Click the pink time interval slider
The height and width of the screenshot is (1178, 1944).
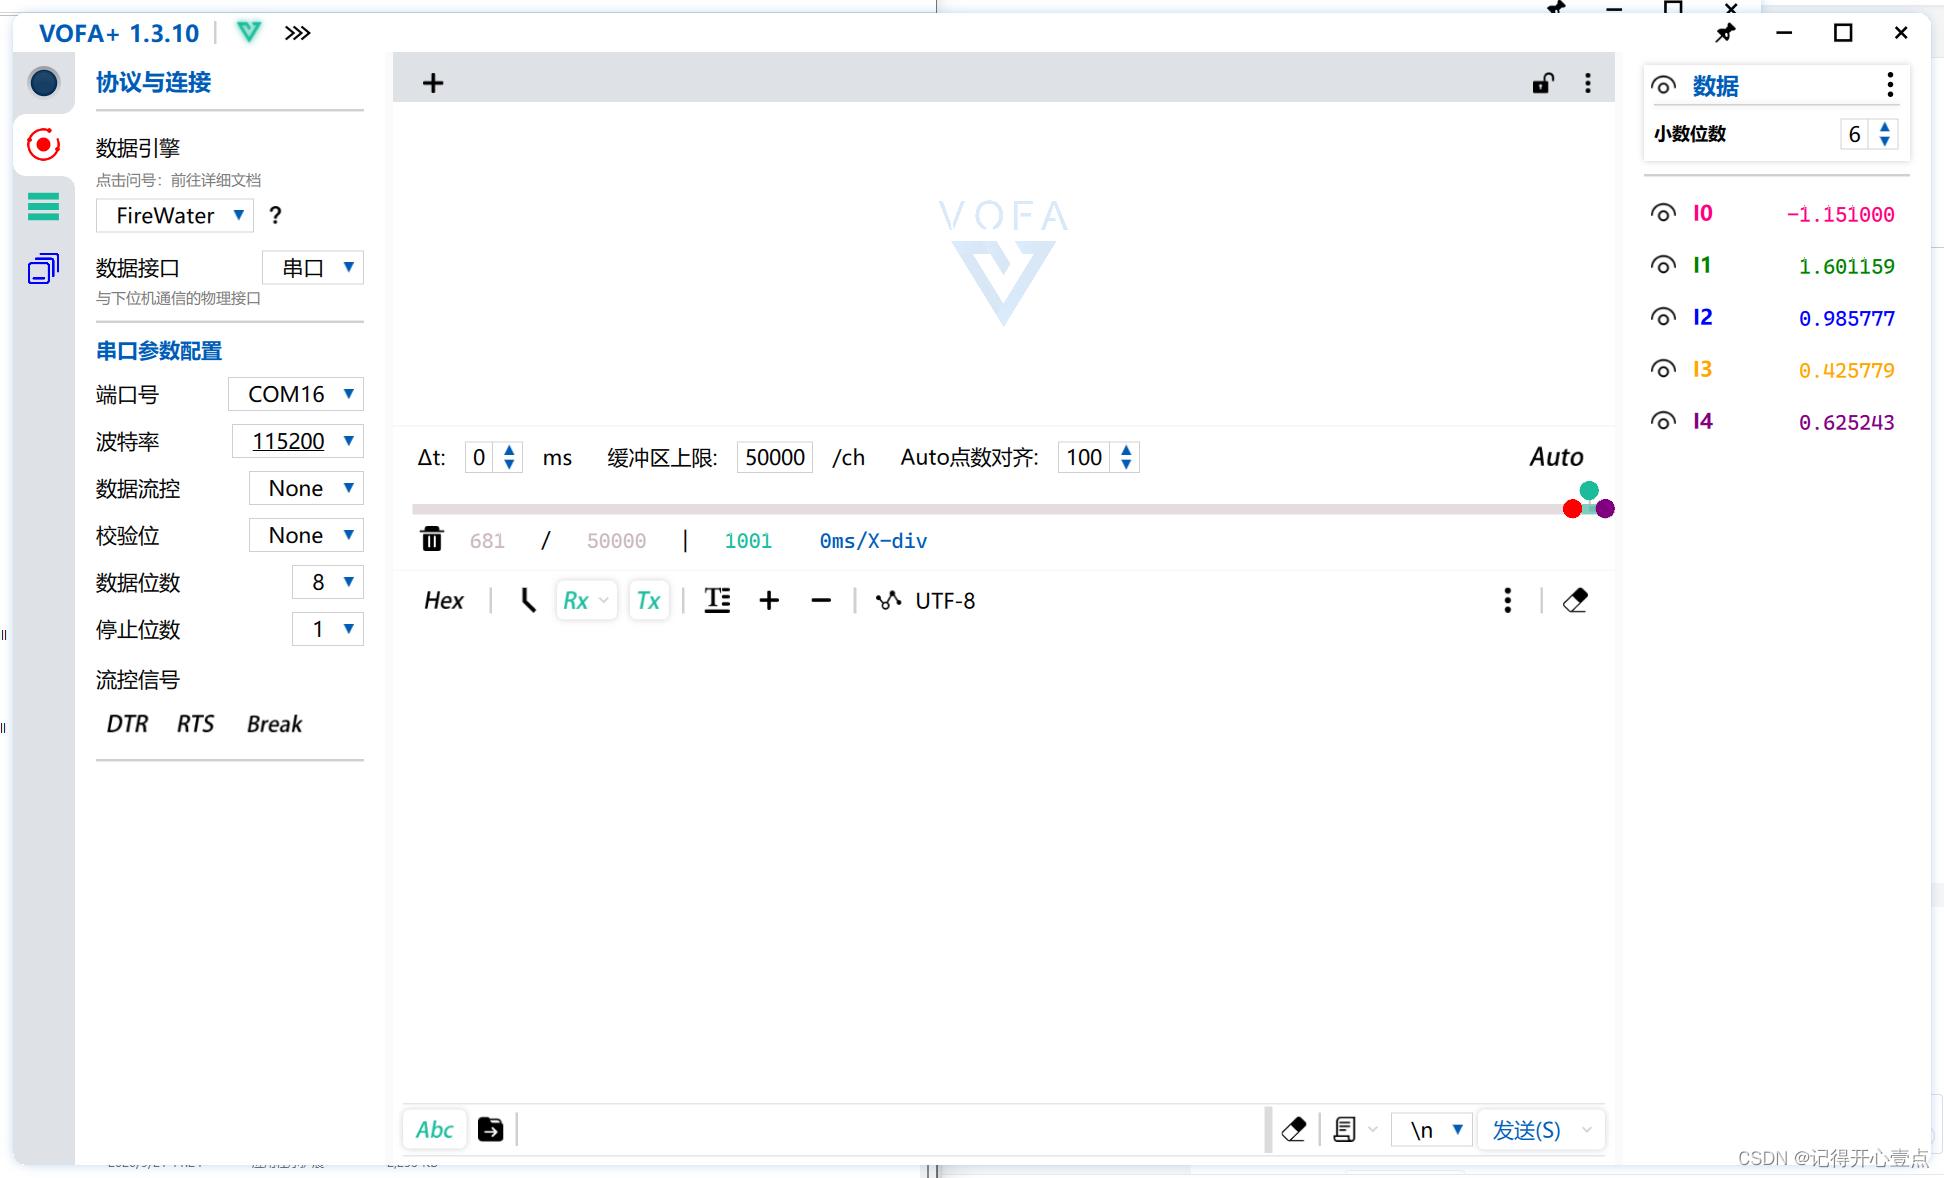[1000, 508]
